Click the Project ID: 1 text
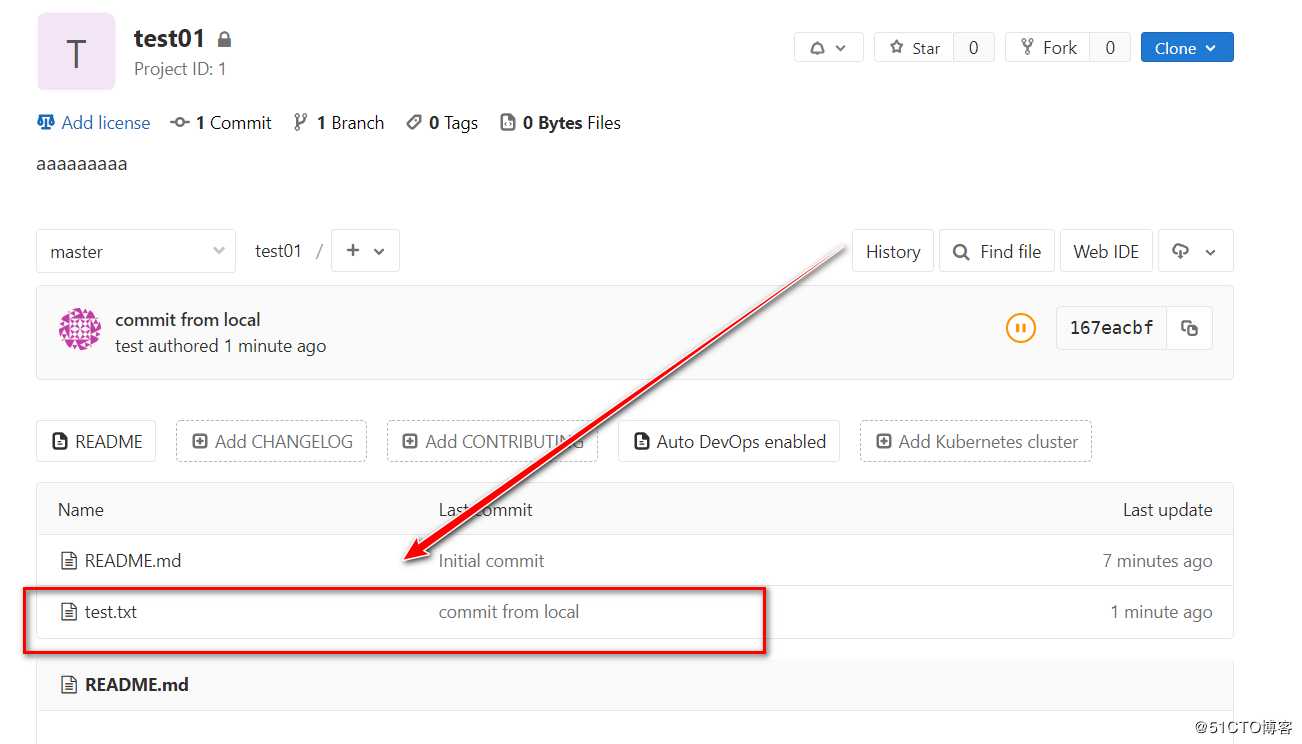The width and height of the screenshot is (1302, 744). (180, 69)
